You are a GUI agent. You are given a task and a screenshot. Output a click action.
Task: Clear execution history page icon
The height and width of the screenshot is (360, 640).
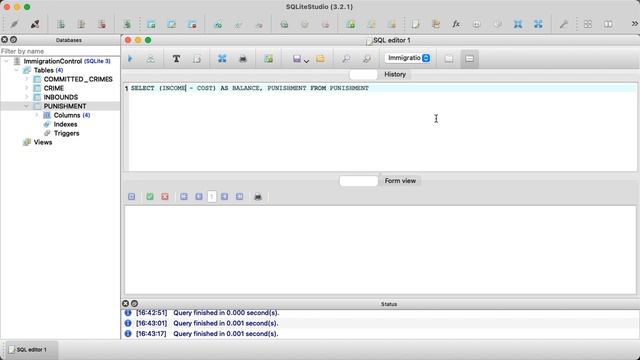point(197,58)
